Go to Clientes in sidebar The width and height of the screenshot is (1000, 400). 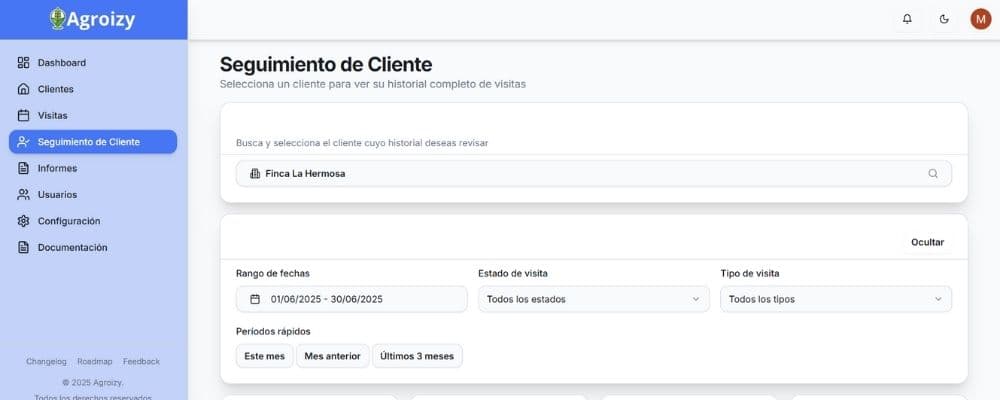(56, 89)
